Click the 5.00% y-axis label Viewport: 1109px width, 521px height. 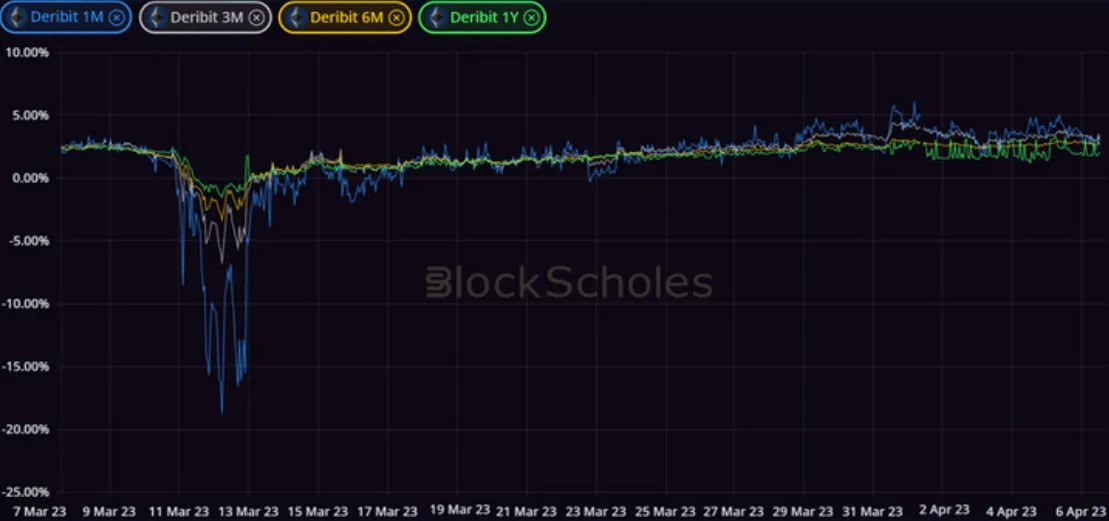tap(30, 115)
